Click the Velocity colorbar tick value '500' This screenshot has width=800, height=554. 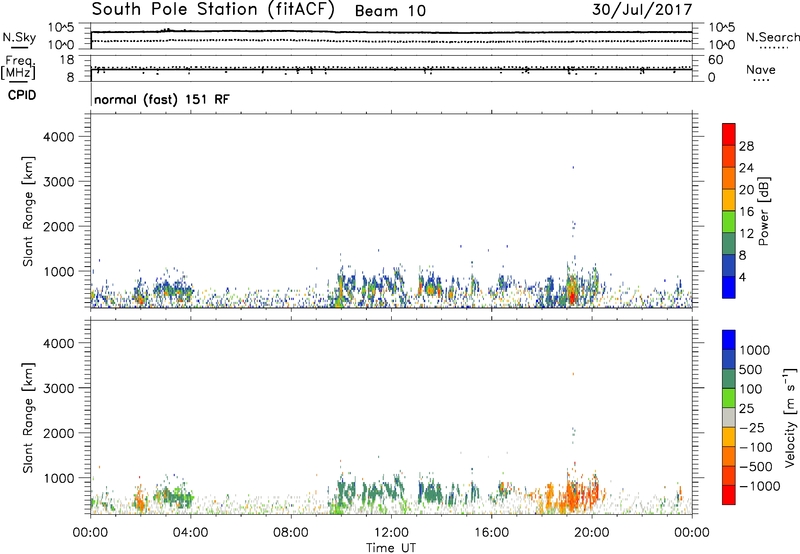(752, 369)
